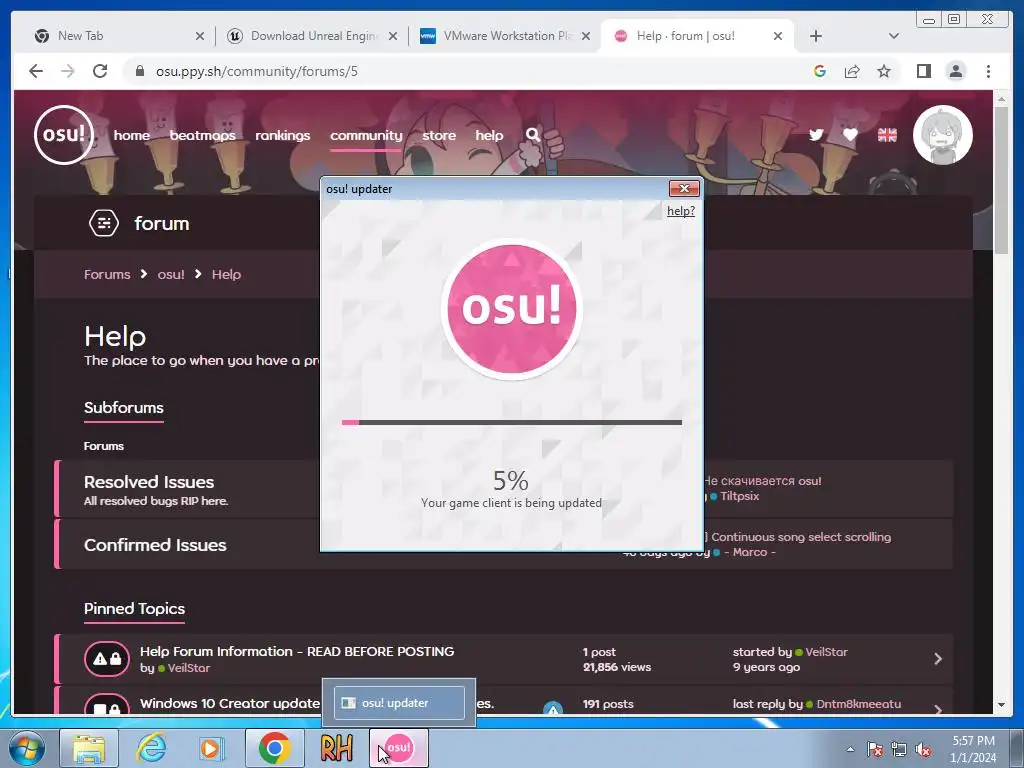Viewport: 1024px width, 768px height.
Task: Click the pink osu! logo in updater
Action: coord(512,309)
